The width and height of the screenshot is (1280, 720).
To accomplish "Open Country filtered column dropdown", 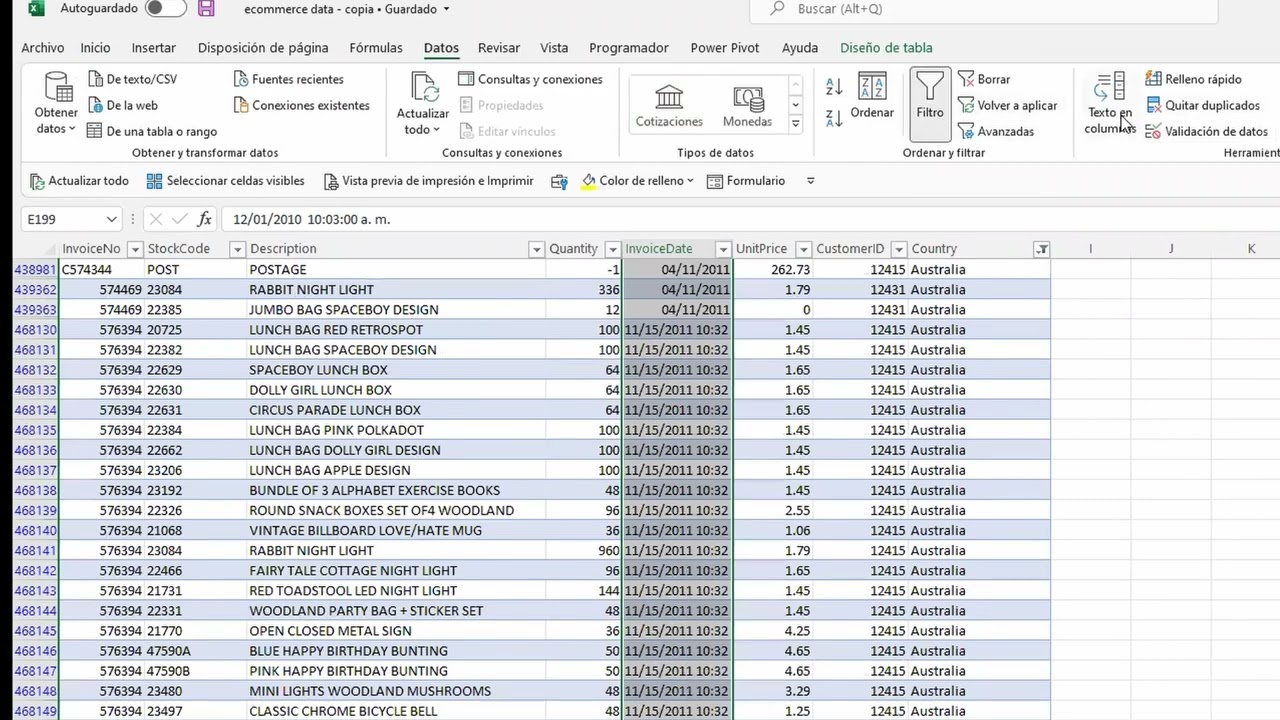I will click(1041, 249).
